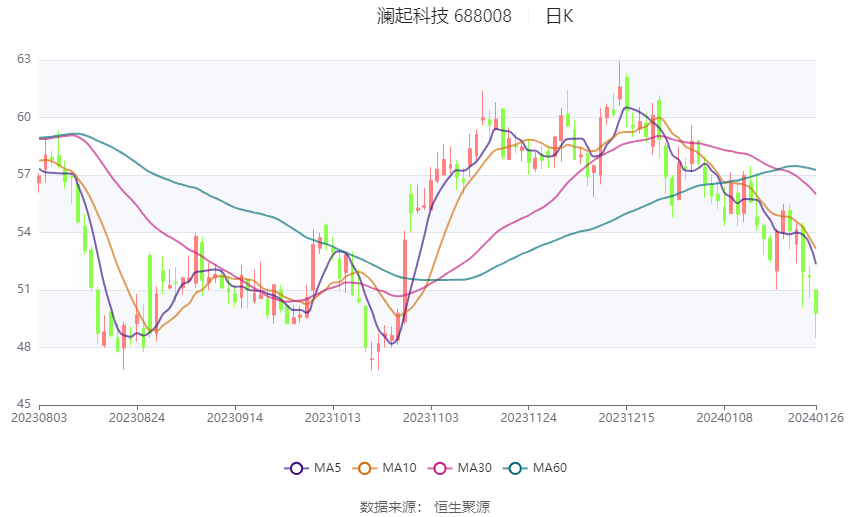The image size is (850, 517).
Task: Click x-axis date label 20231215
Action: (627, 418)
